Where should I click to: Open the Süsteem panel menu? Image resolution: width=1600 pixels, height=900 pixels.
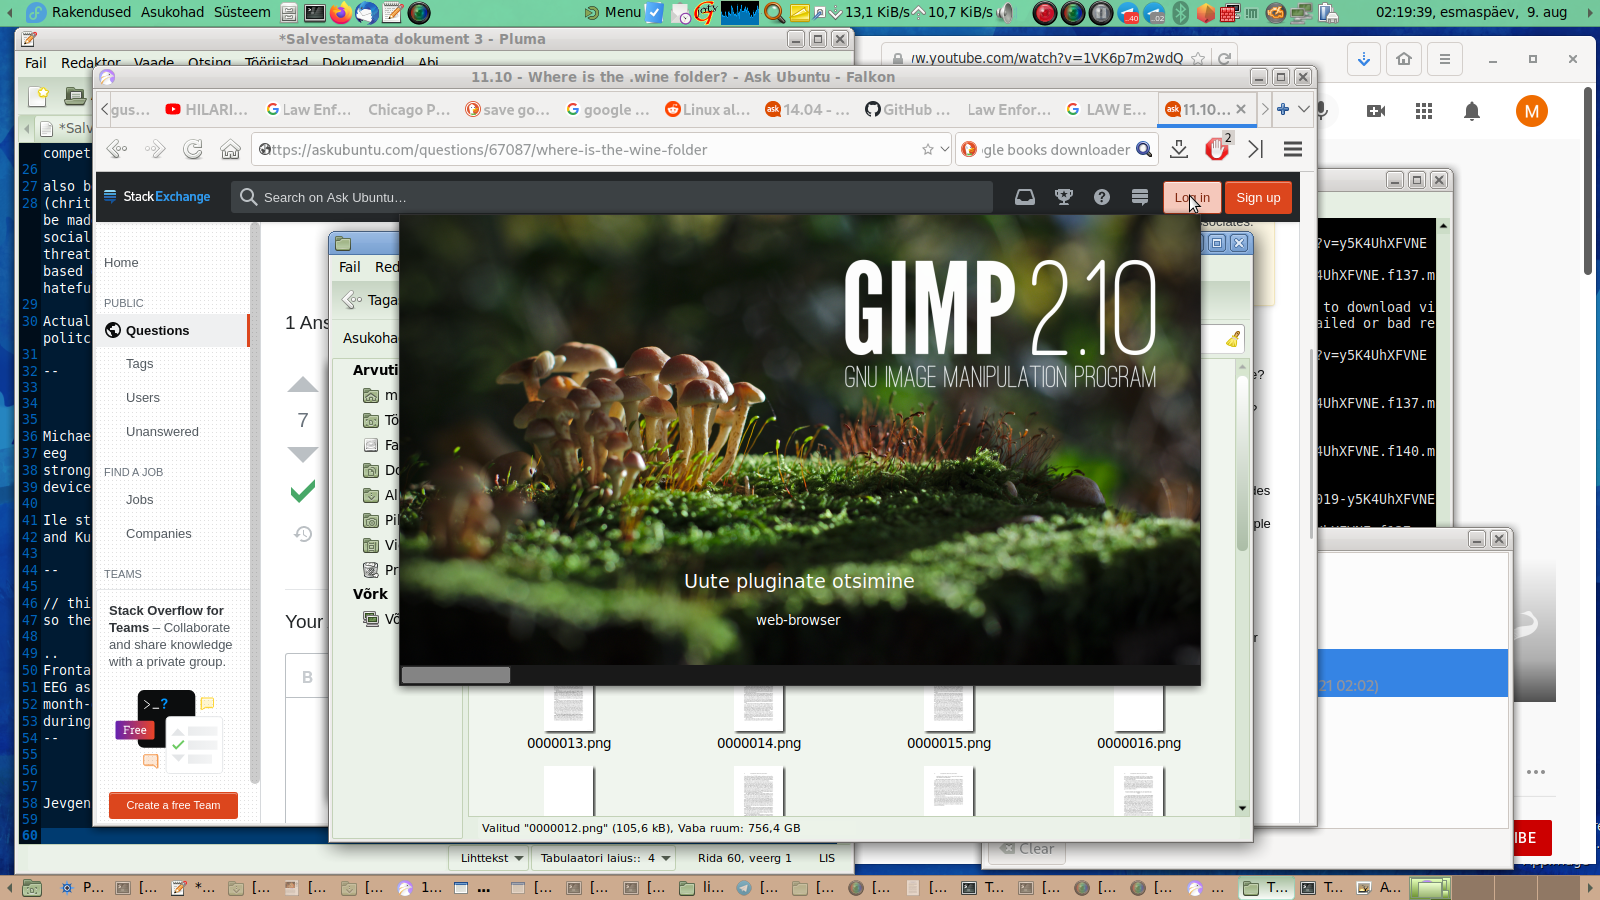pos(242,12)
